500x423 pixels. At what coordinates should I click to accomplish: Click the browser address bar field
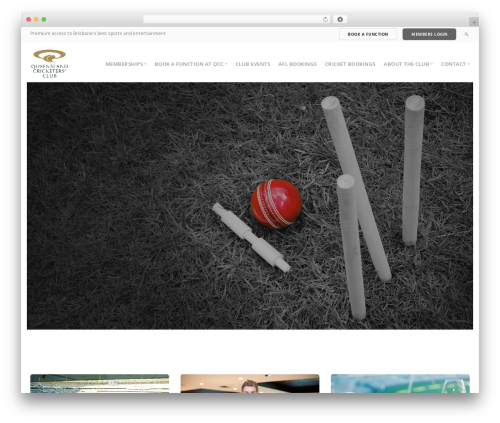[x=237, y=19]
